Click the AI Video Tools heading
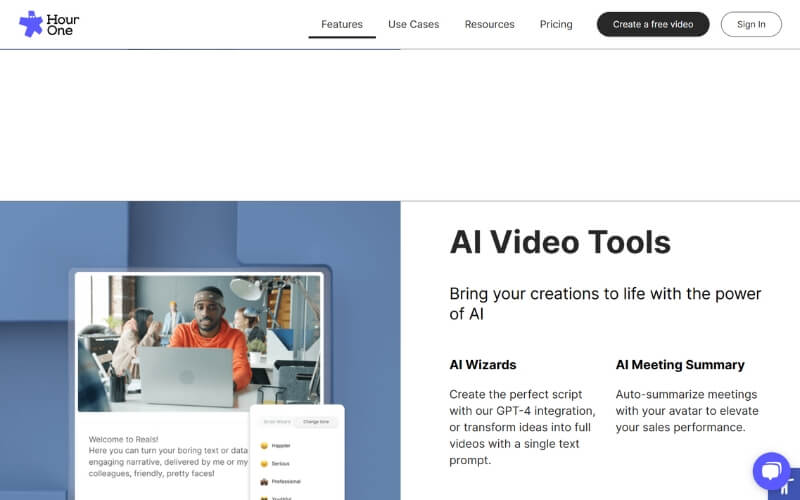The height and width of the screenshot is (500, 800). (x=560, y=242)
